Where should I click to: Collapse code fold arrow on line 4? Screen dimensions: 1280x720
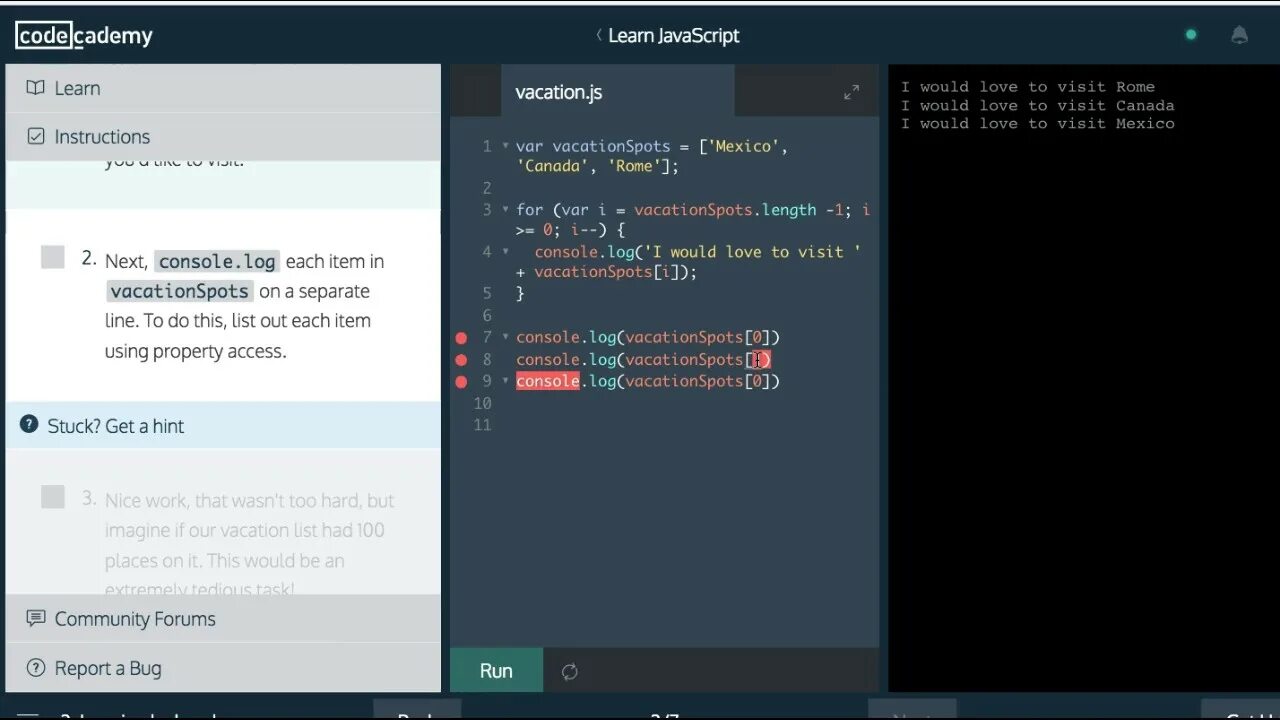[505, 251]
